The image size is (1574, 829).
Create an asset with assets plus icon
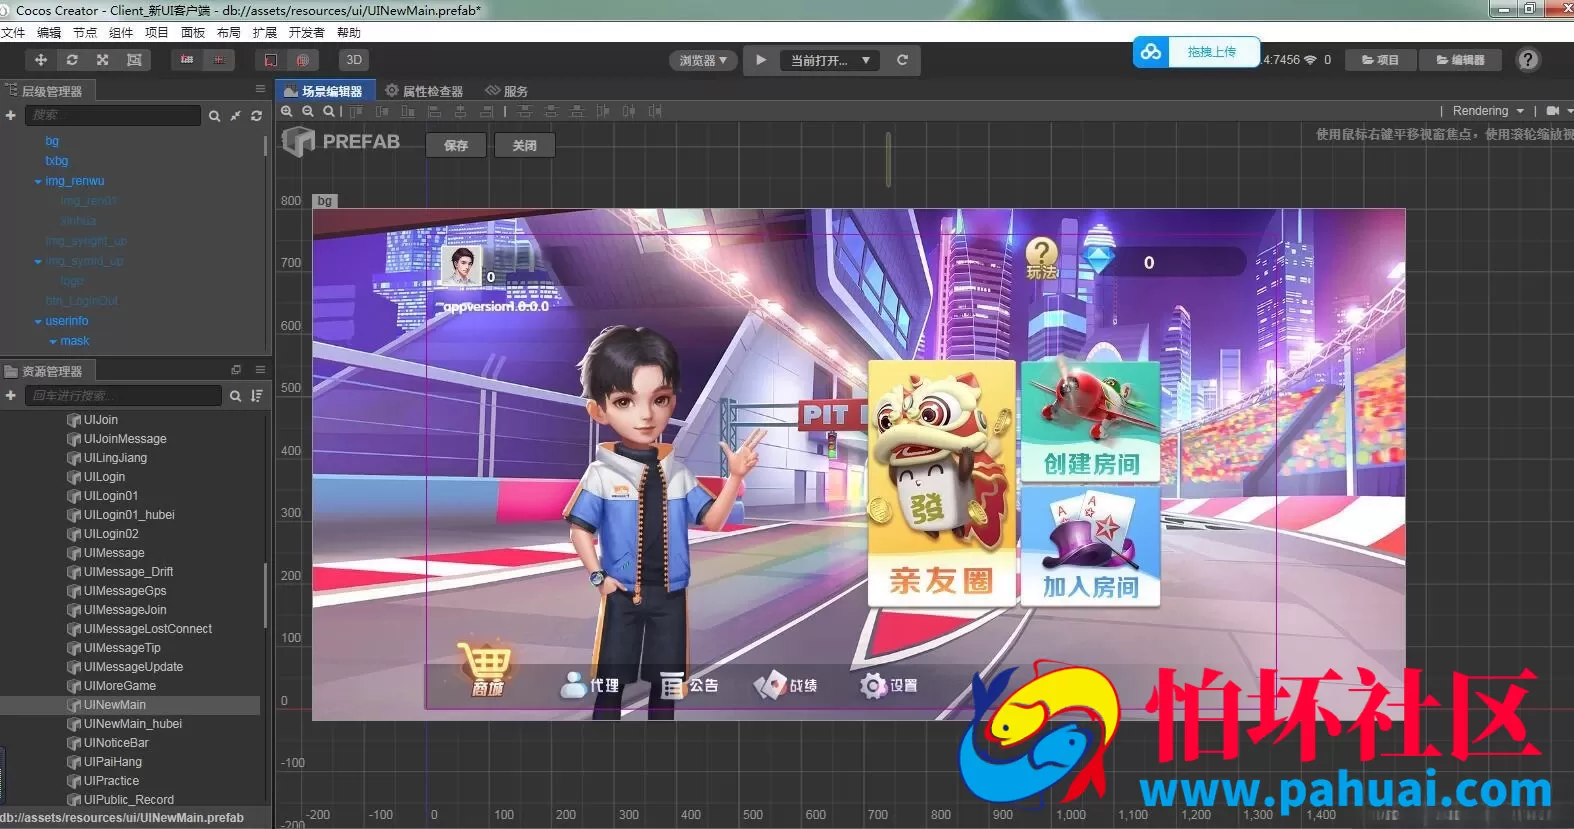[10, 396]
